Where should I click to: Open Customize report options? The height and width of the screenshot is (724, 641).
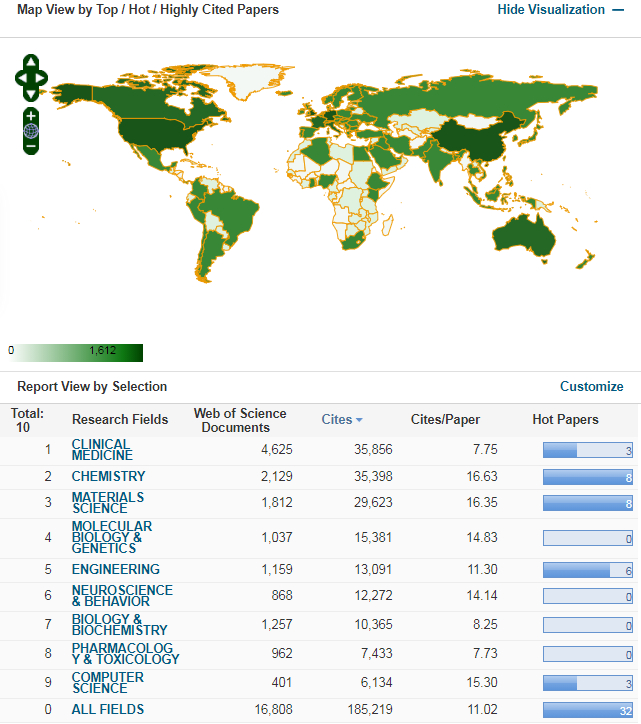point(592,386)
